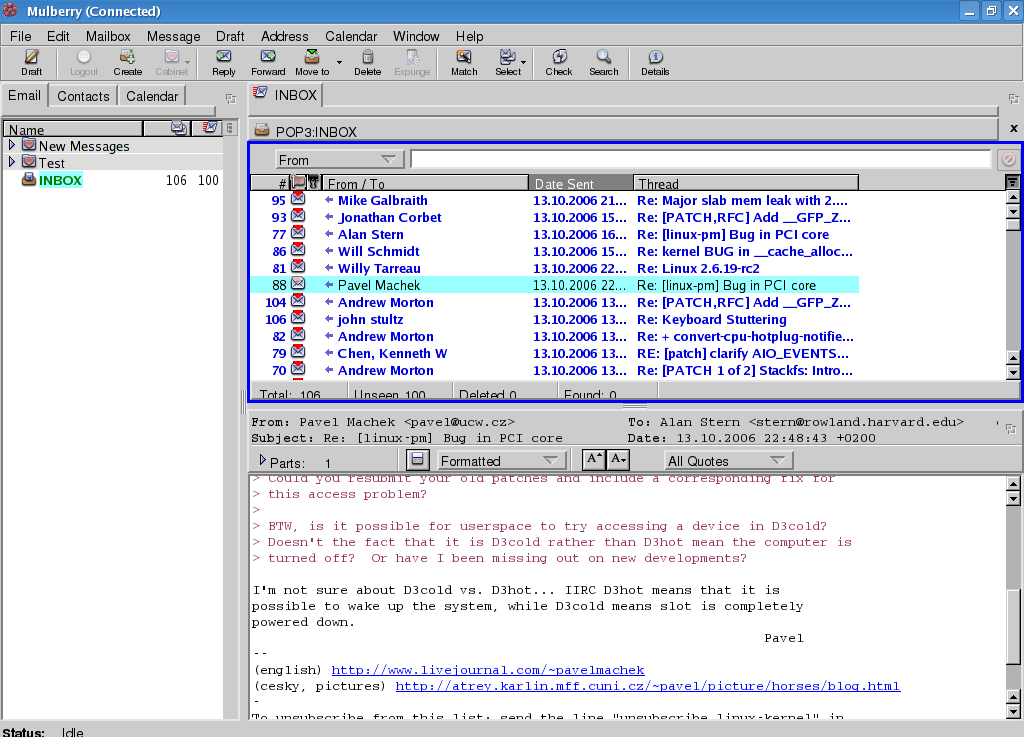Open the livejournal.com pavelmachek link
Image resolution: width=1024 pixels, height=737 pixels.
(x=488, y=670)
